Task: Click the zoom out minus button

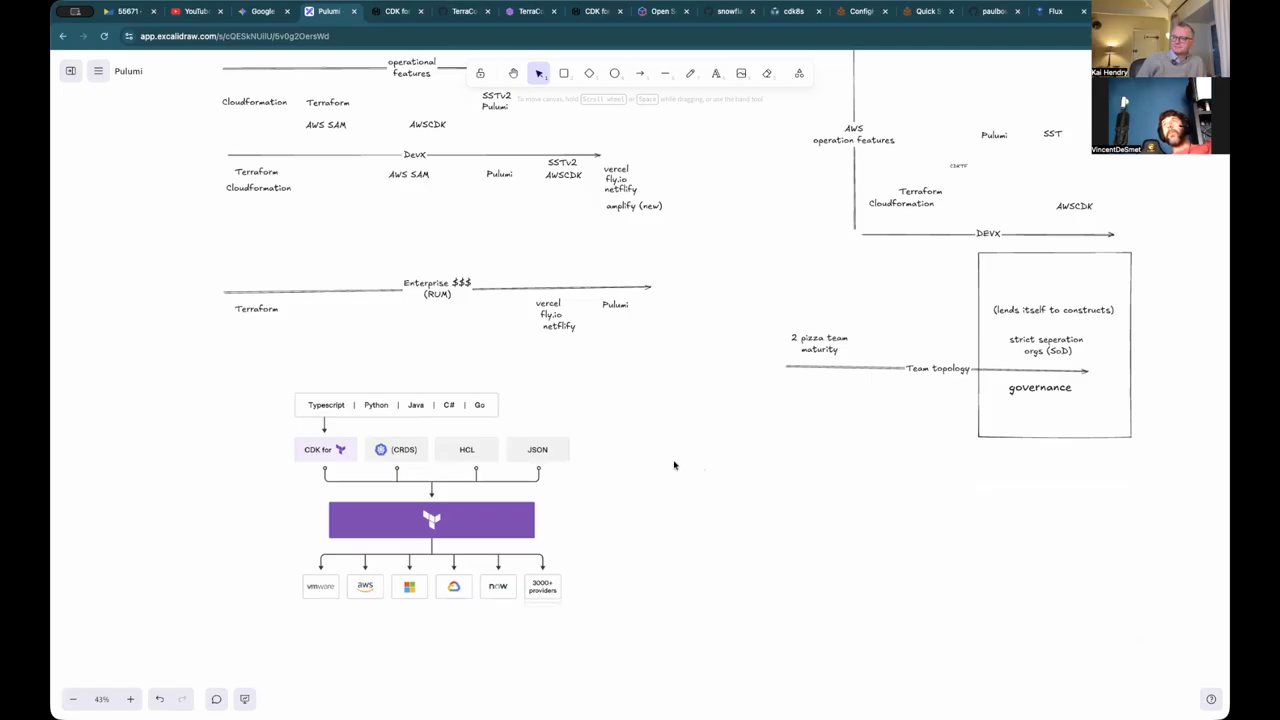Action: (73, 699)
